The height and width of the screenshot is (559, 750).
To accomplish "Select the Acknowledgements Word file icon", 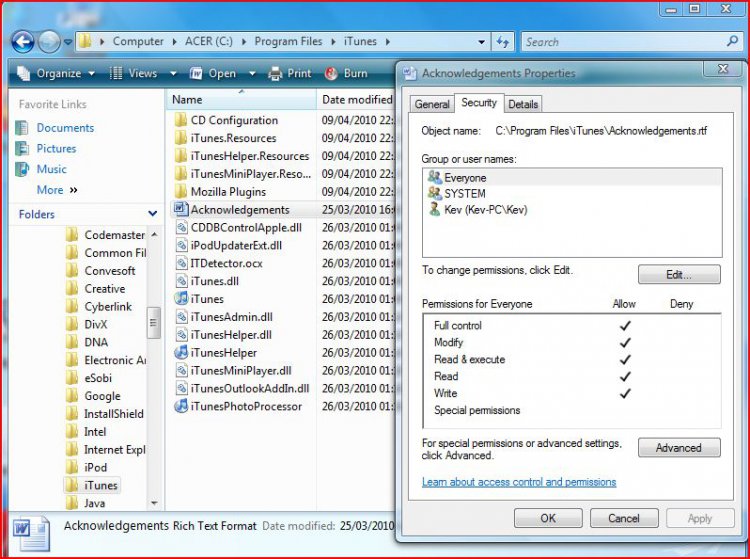I will [180, 209].
